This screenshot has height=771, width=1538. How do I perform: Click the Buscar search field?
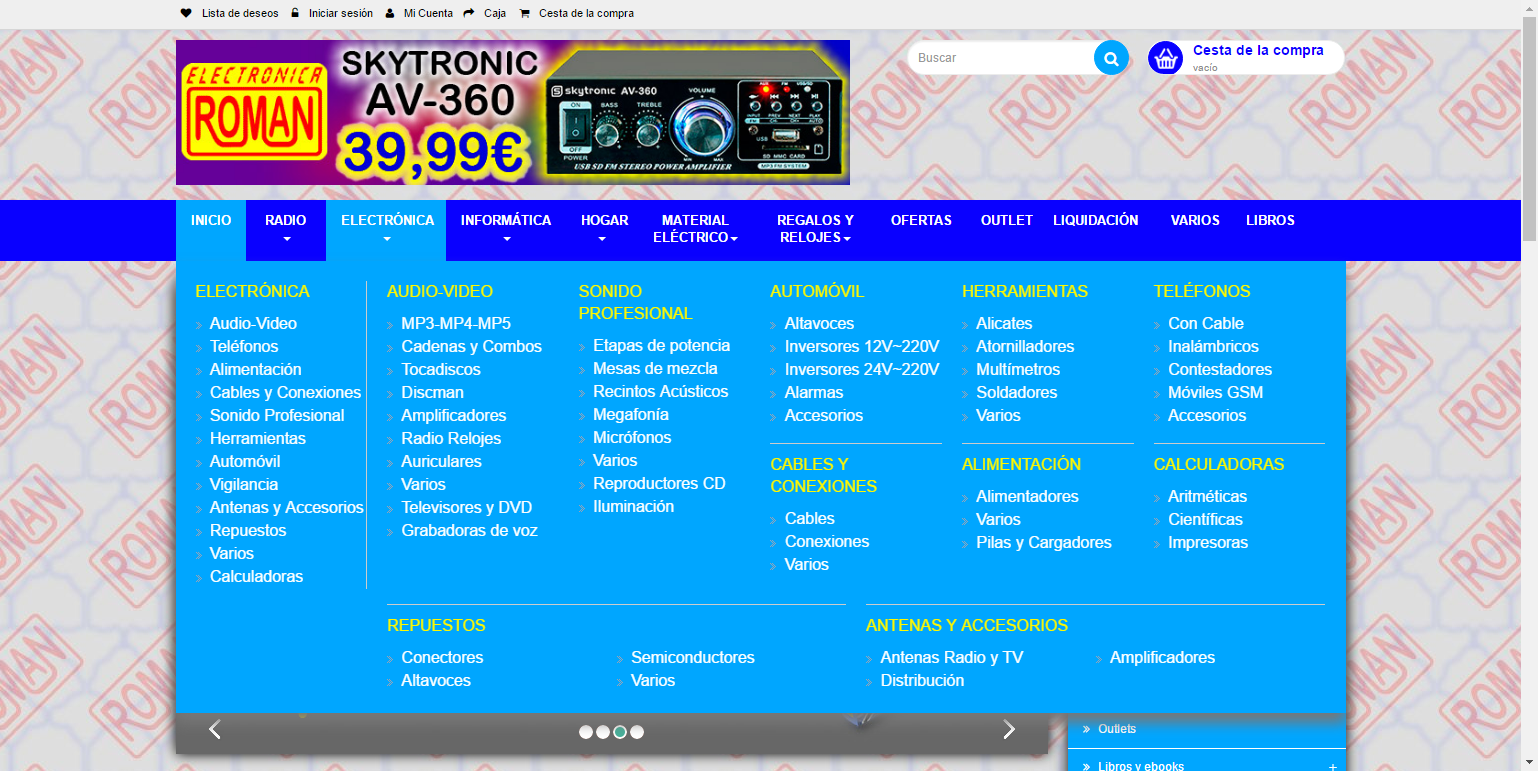click(1002, 58)
